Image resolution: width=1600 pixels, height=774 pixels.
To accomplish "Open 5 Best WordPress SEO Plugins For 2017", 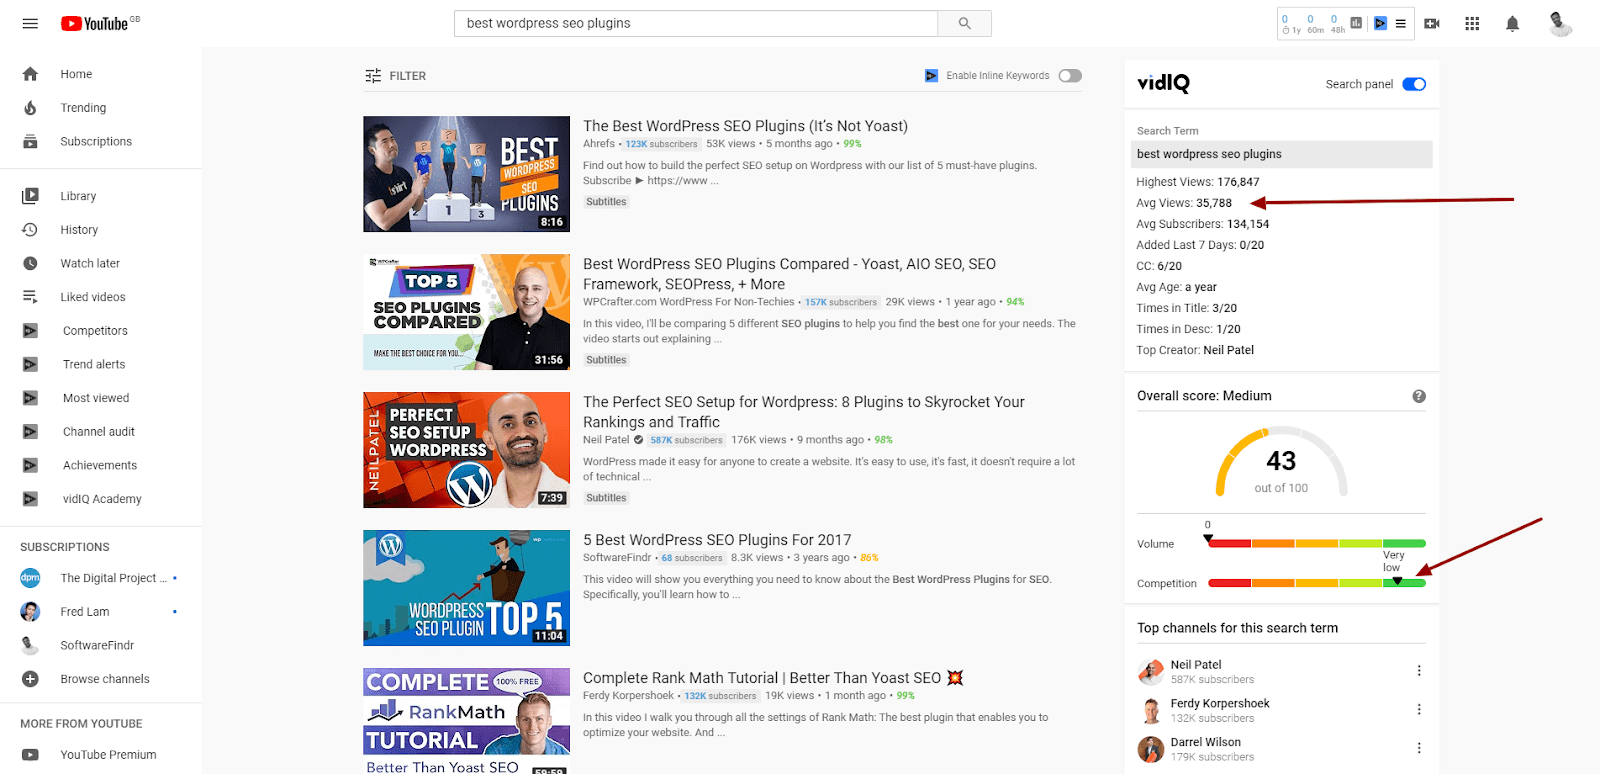I will (717, 540).
